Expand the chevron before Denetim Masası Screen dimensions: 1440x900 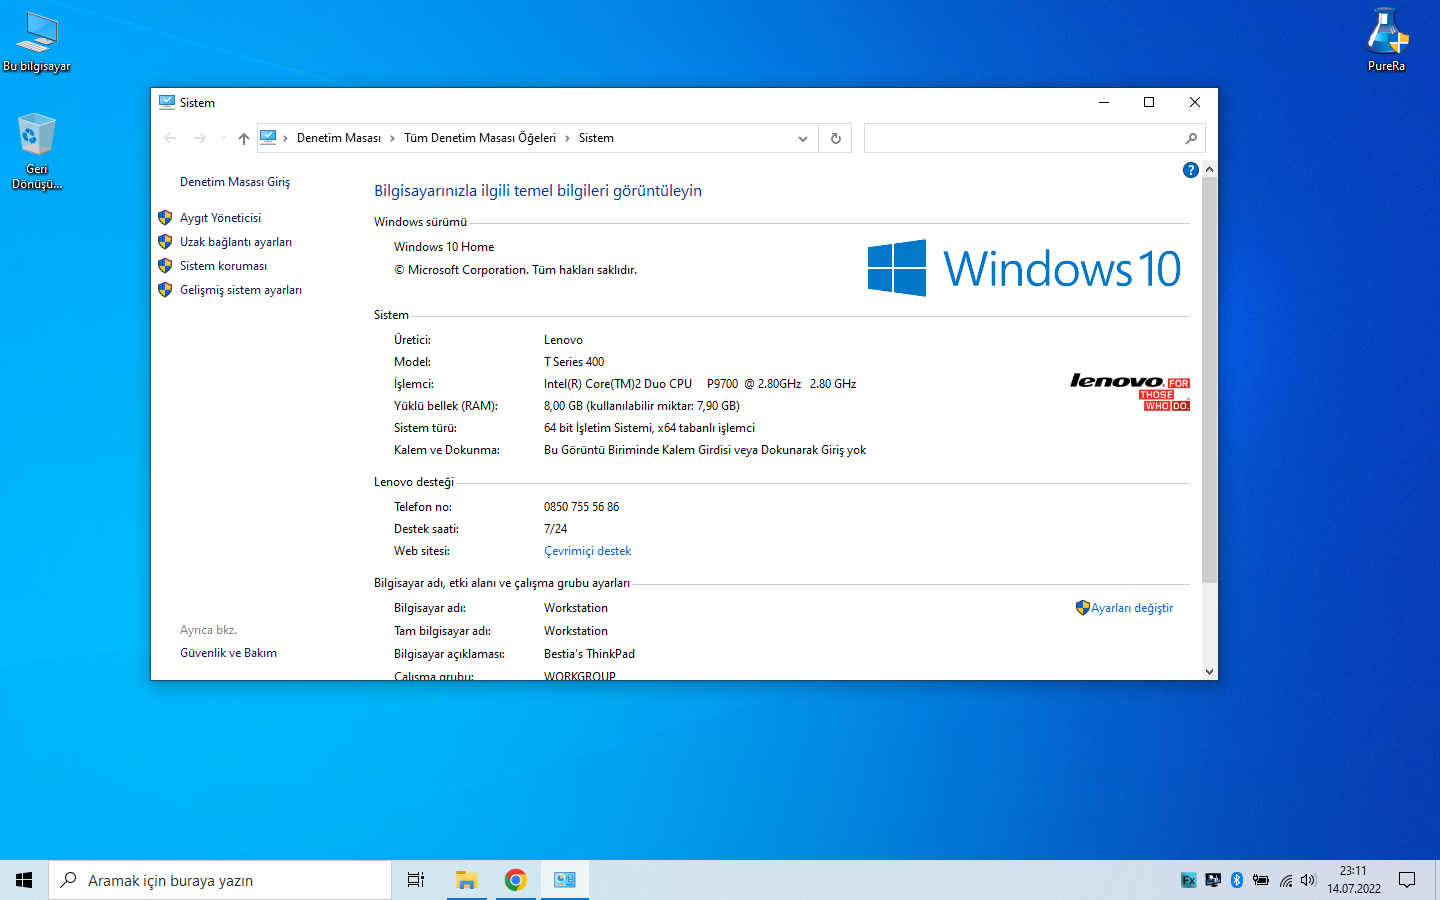(x=286, y=138)
